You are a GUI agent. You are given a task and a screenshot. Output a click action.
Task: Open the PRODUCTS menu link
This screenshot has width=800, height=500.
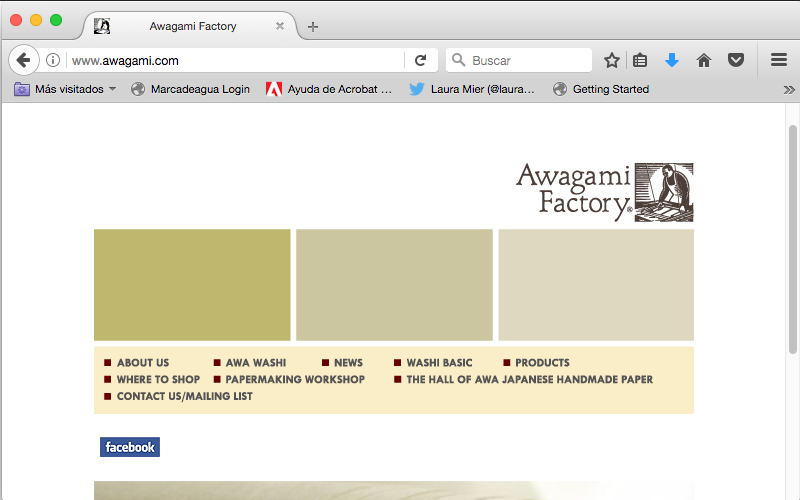(541, 363)
